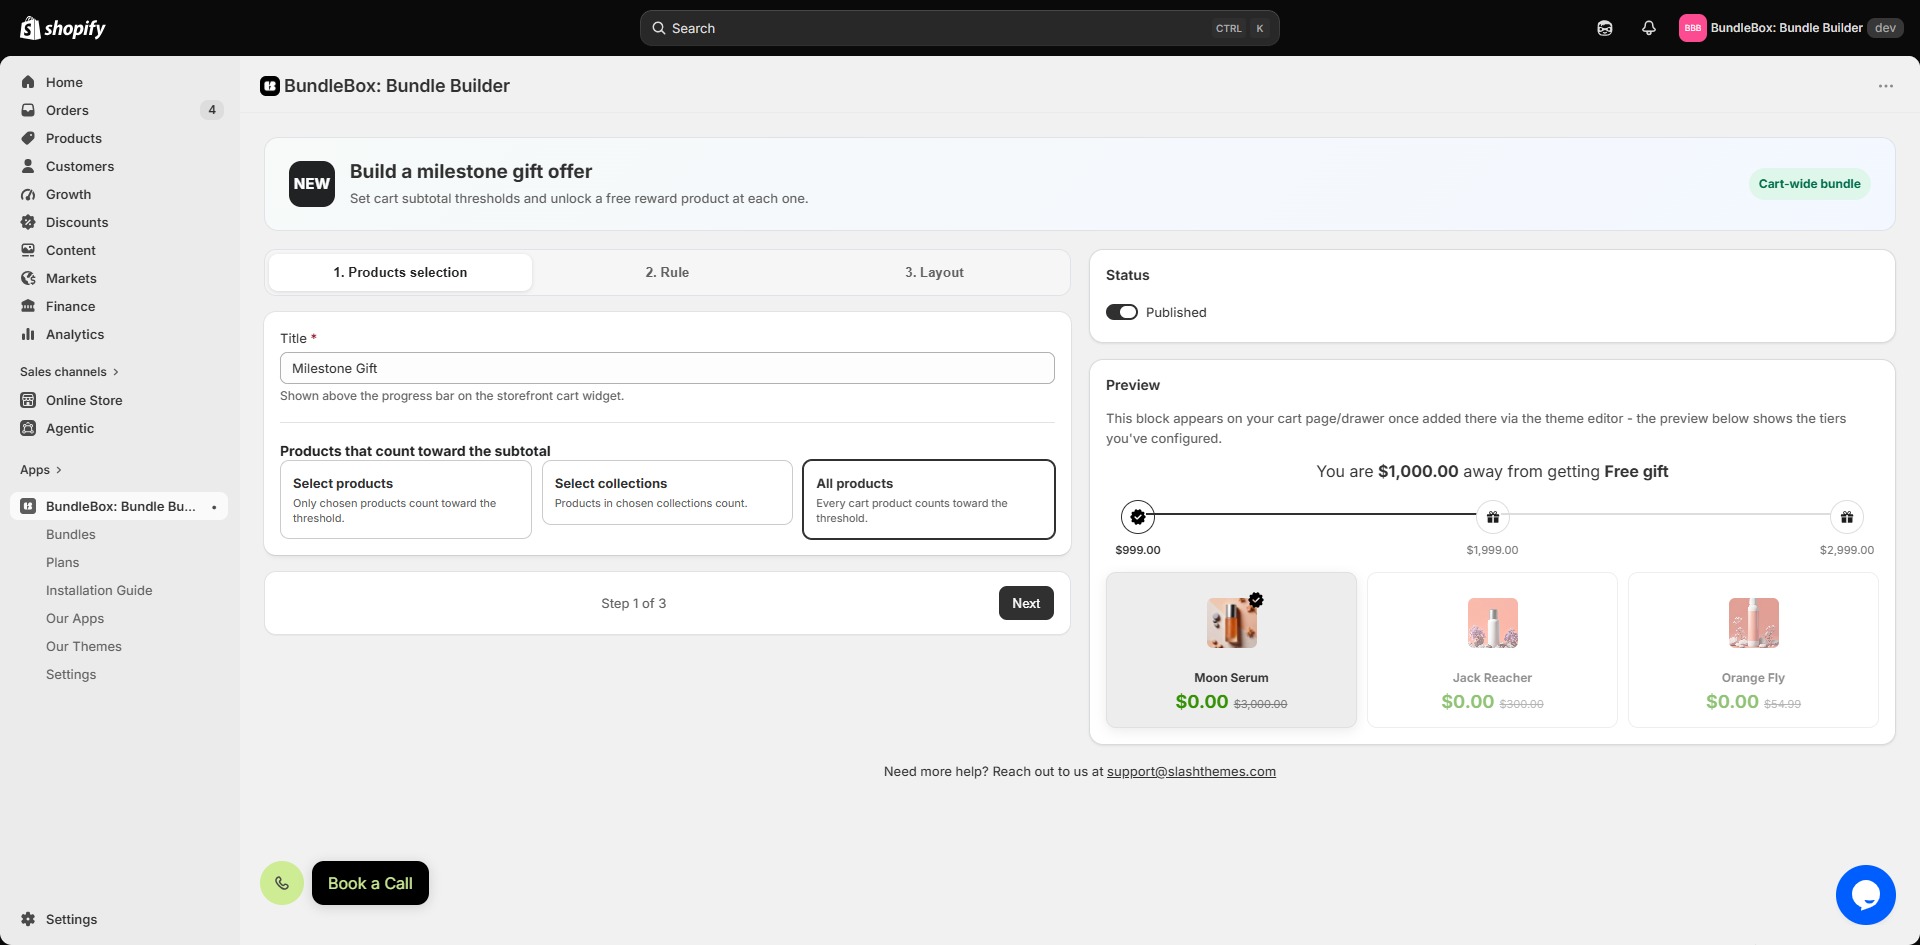Click the Products tag icon
1920x945 pixels.
[x=28, y=138]
